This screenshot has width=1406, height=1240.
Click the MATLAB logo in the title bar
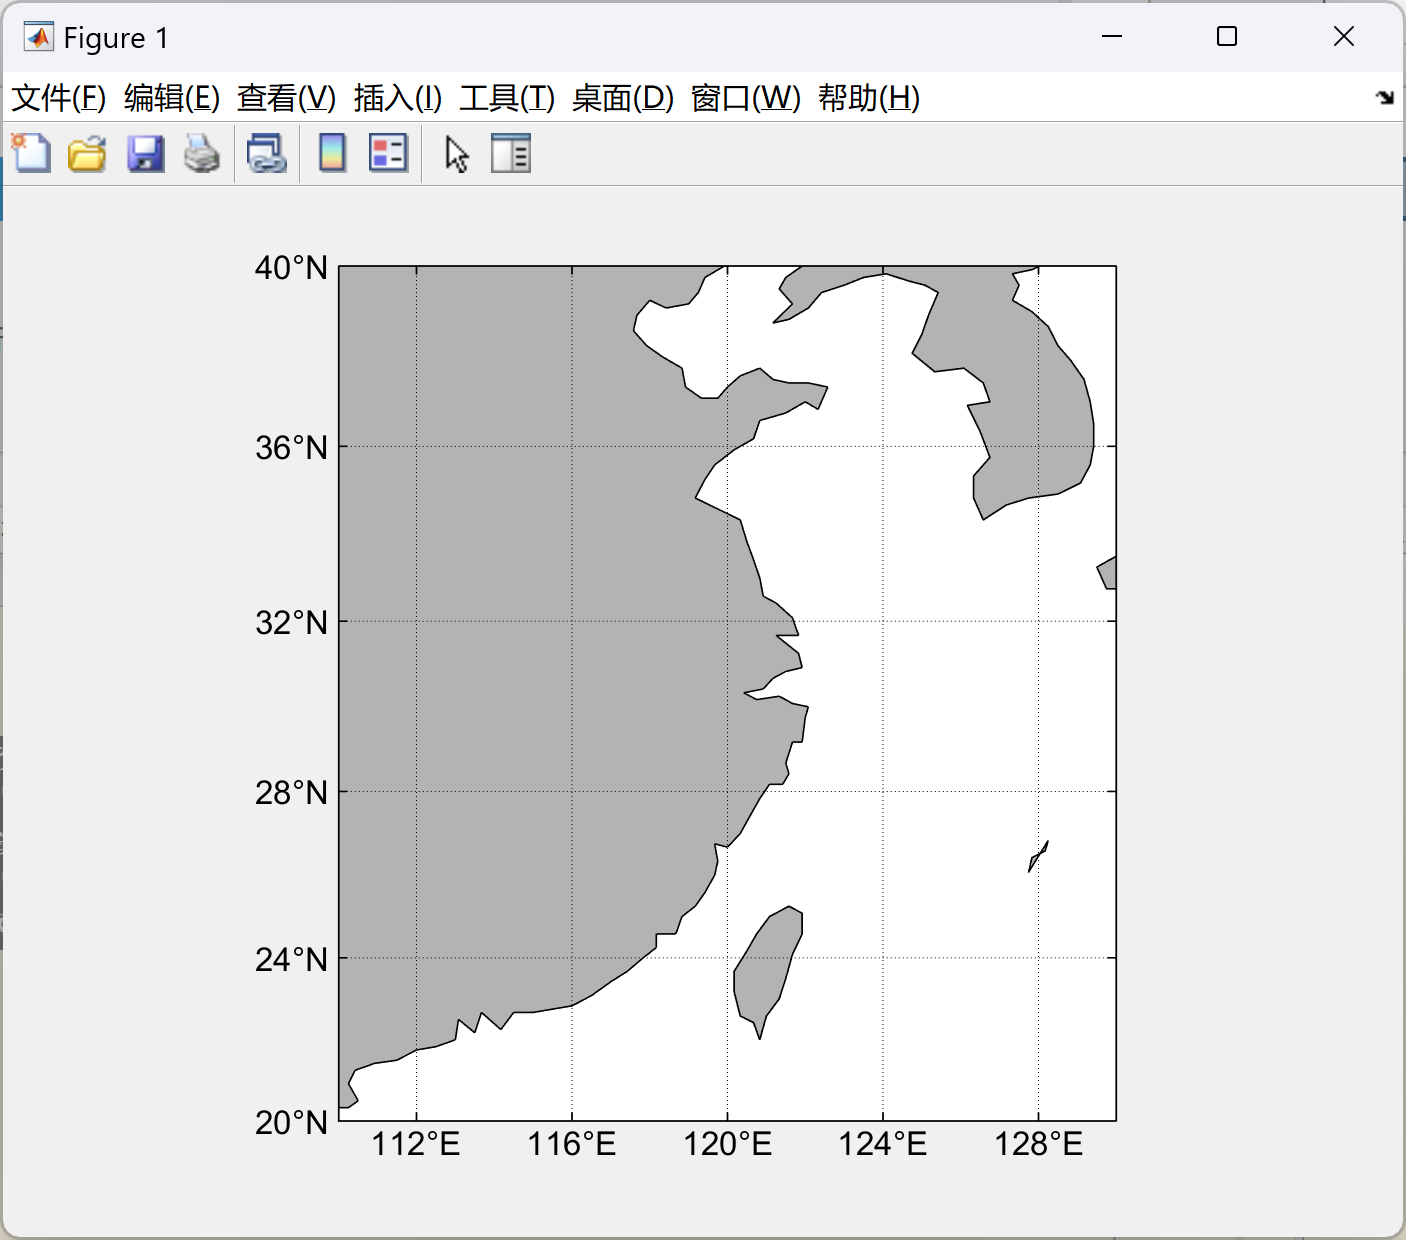[38, 36]
